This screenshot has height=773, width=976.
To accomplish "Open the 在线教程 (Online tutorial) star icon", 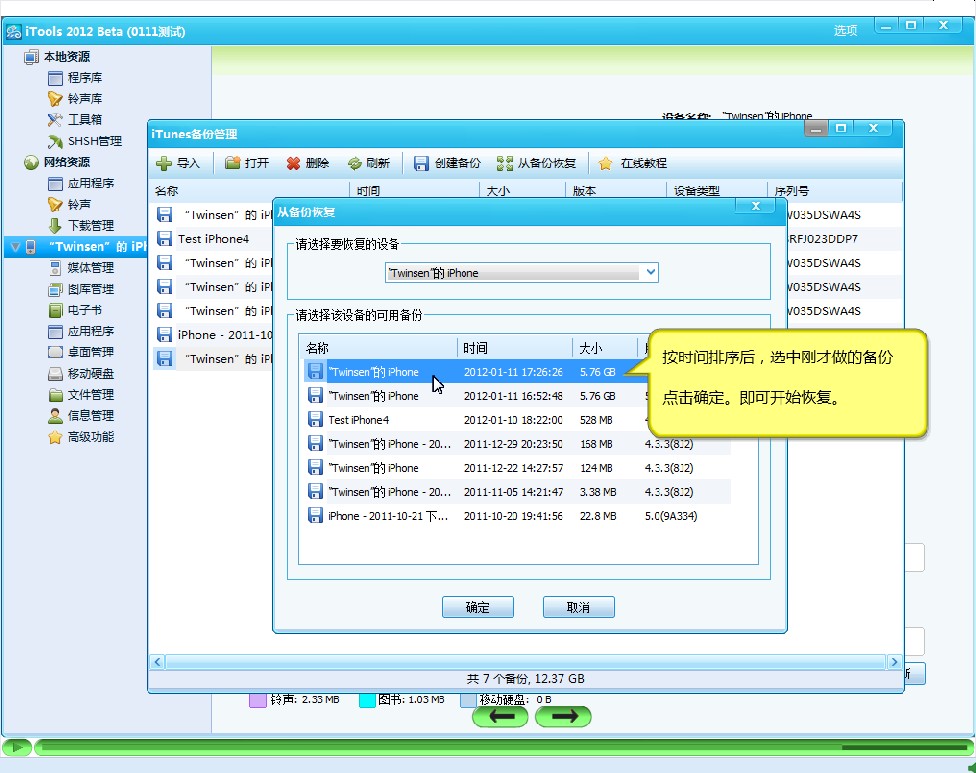I will tap(606, 163).
